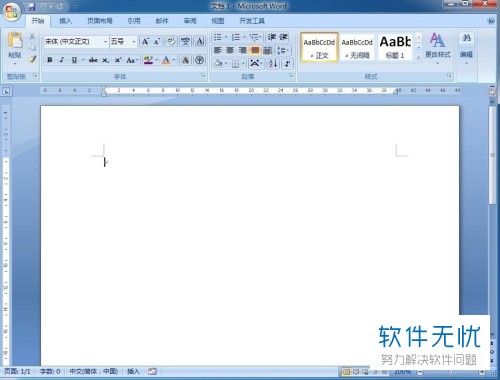Switch to the 开发工具 tab
This screenshot has height=380, width=500.
[x=252, y=21]
